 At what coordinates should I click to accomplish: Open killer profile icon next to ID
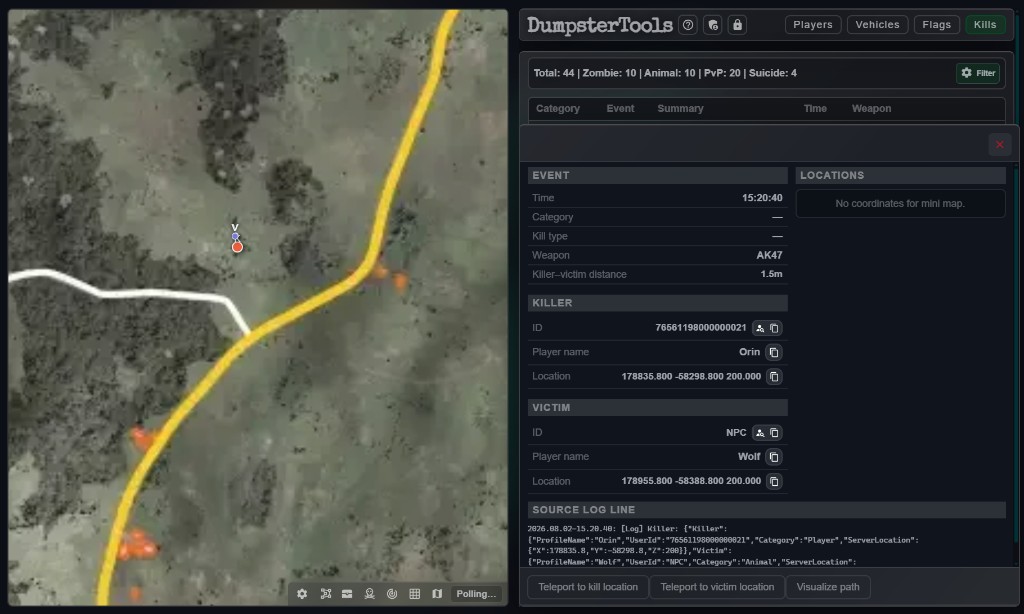[x=760, y=328]
